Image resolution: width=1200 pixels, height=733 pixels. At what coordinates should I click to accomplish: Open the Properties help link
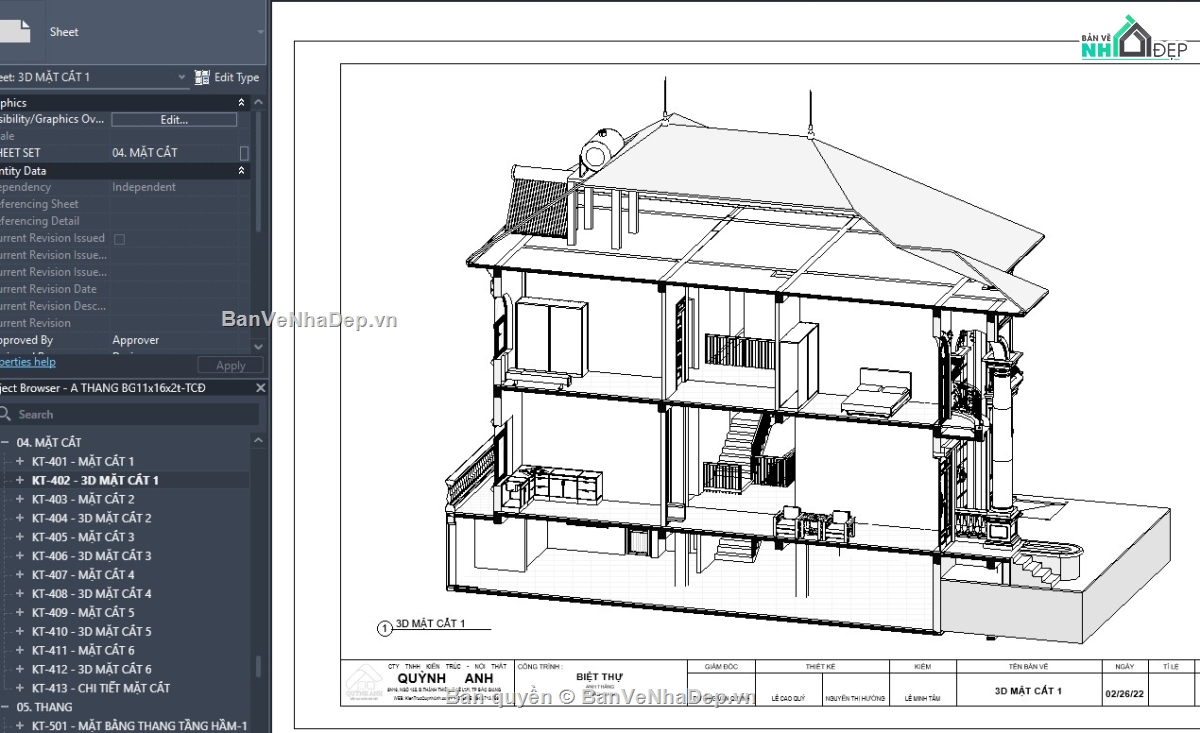27,361
